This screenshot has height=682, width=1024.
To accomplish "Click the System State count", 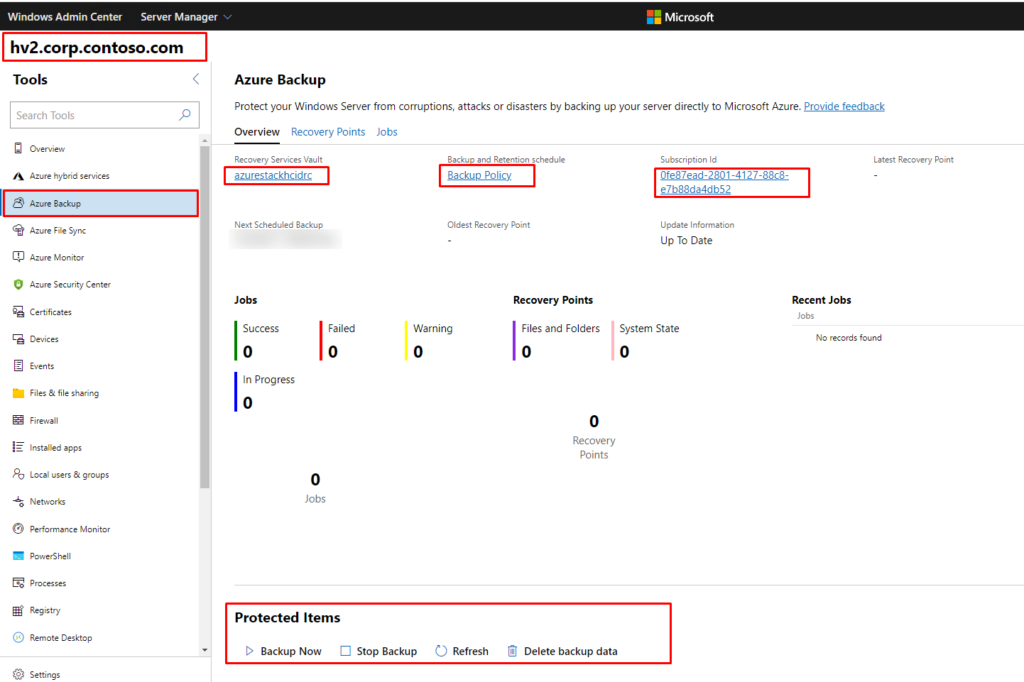I will [x=624, y=351].
